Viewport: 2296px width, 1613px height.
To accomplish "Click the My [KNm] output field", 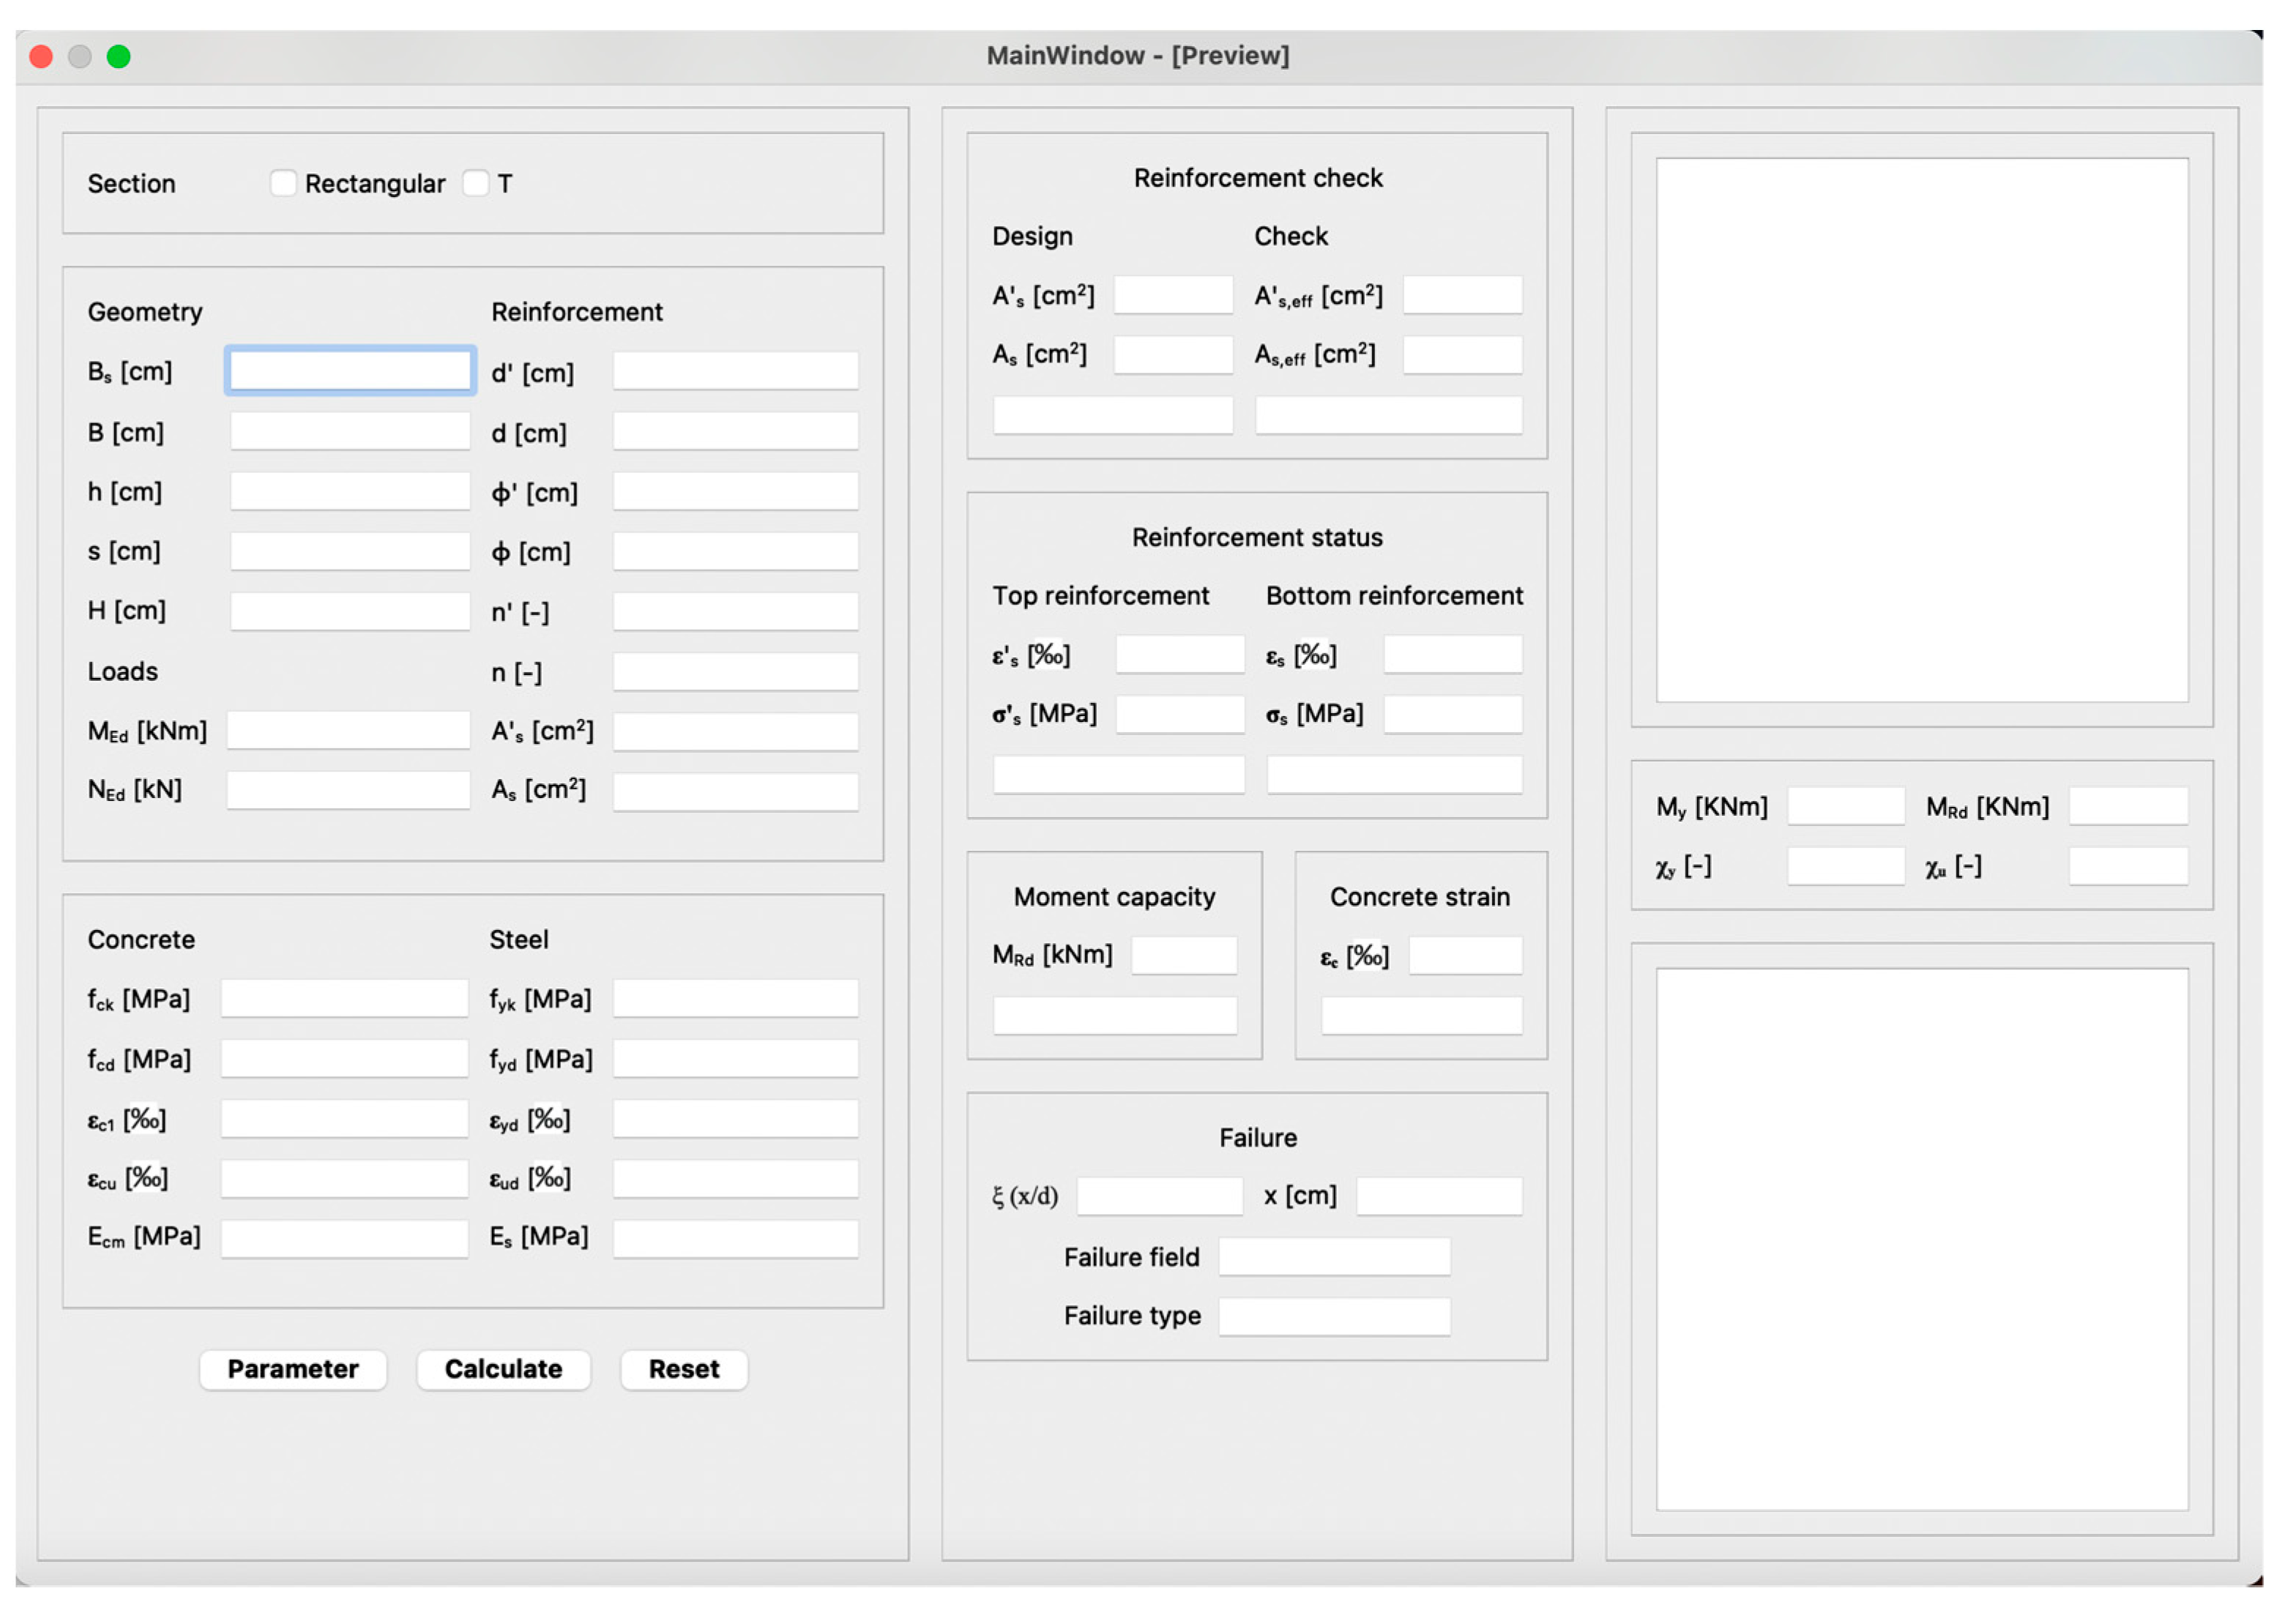I will point(1846,807).
